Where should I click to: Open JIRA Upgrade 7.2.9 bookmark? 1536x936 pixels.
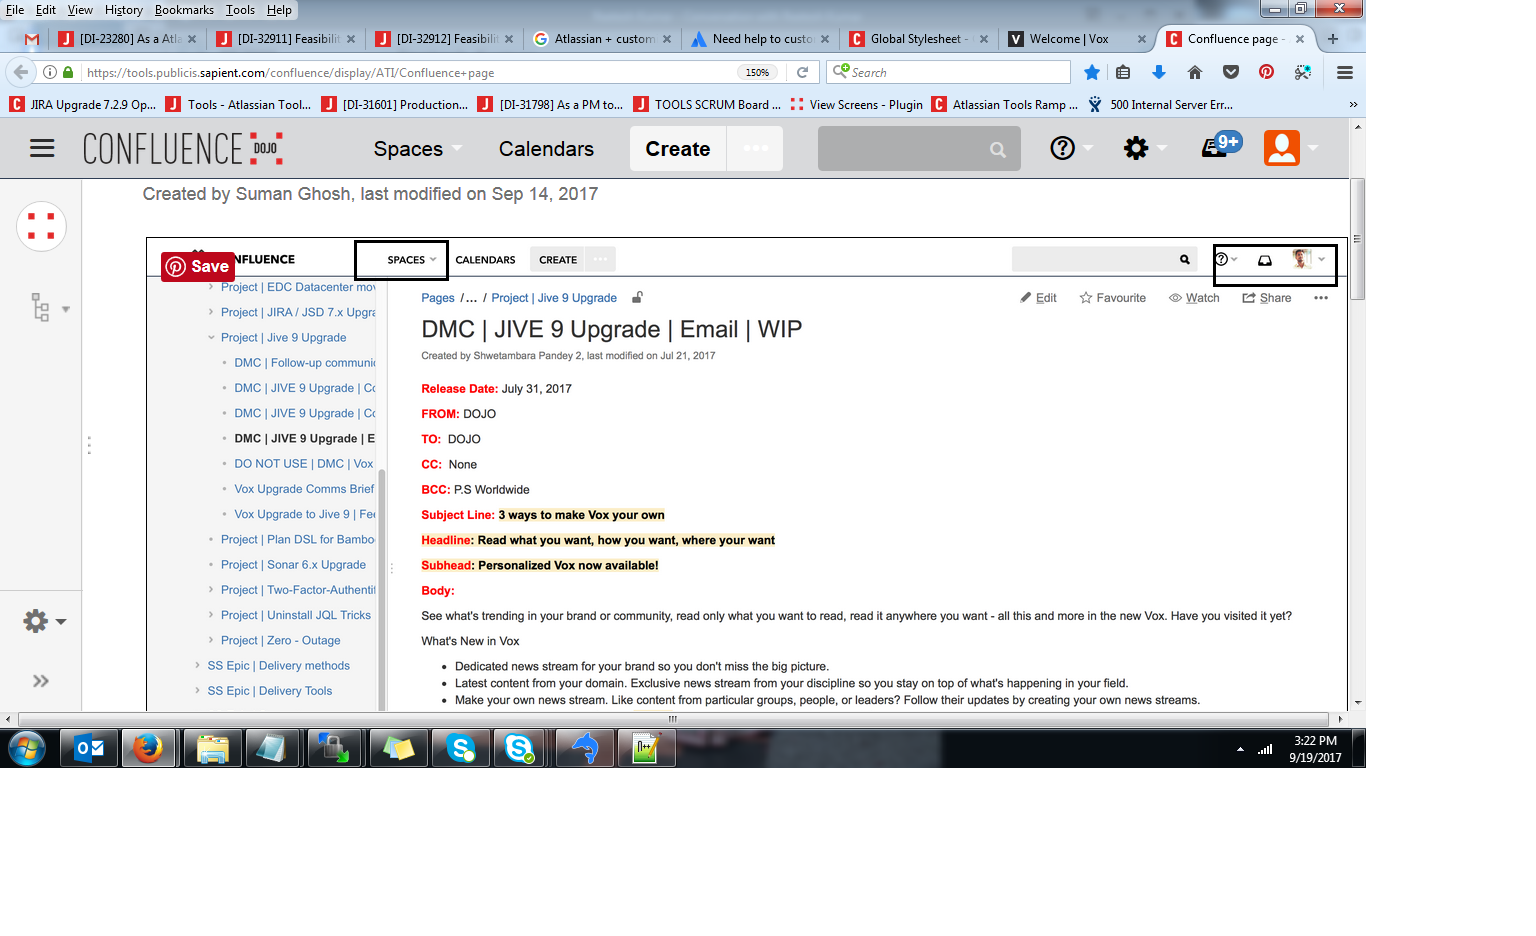82,104
